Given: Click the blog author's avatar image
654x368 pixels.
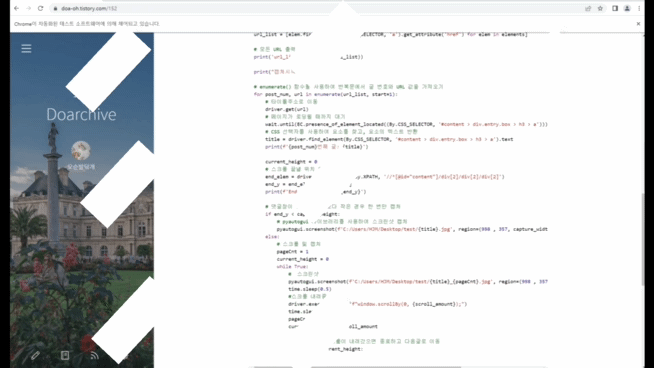Looking at the screenshot, I should click(81, 151).
